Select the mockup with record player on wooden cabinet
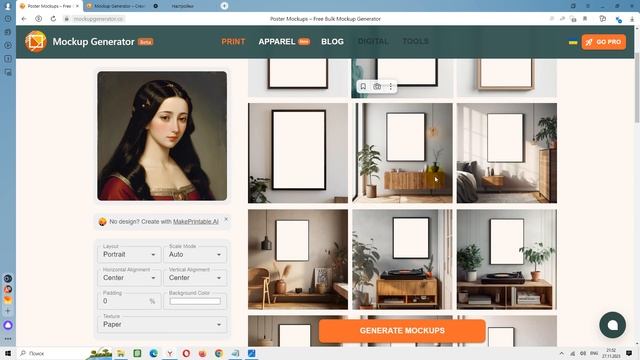Image resolution: width=640 pixels, height=360 pixels. coord(402,260)
